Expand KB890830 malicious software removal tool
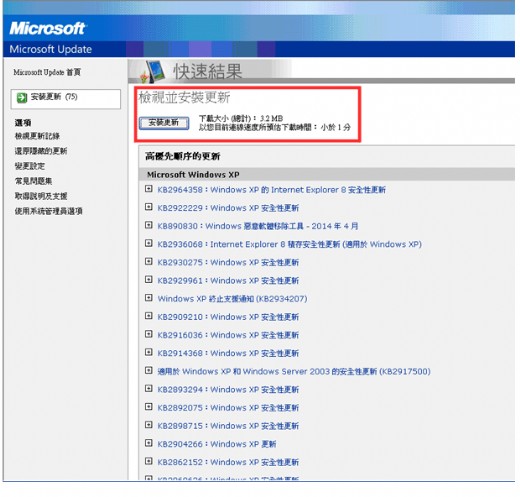The image size is (520, 497). (x=149, y=225)
